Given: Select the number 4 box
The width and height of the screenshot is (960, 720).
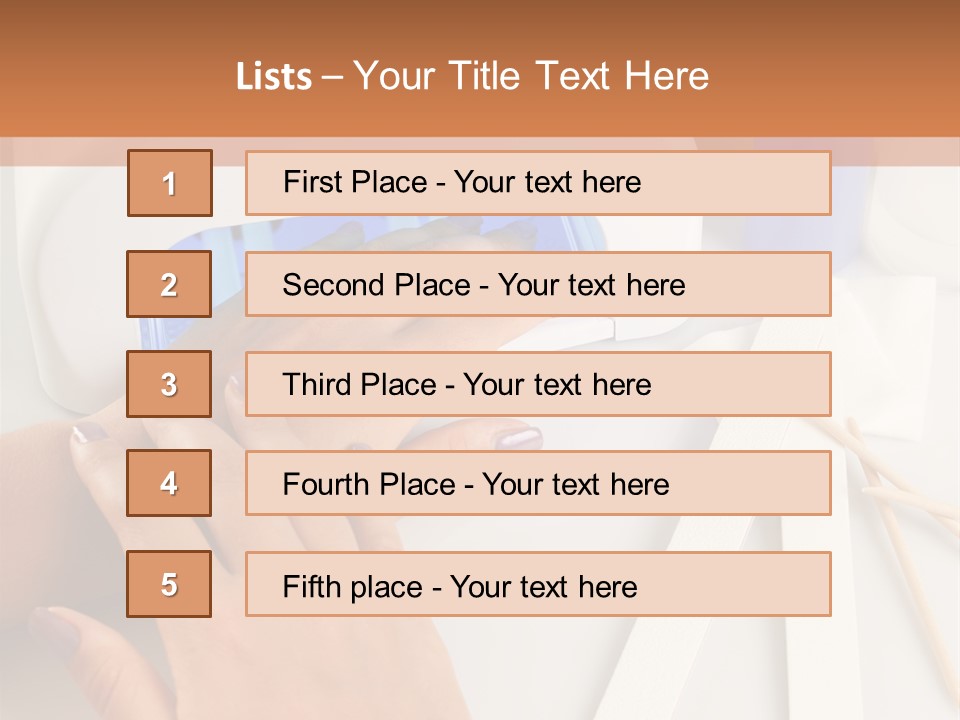Looking at the screenshot, I should (169, 484).
